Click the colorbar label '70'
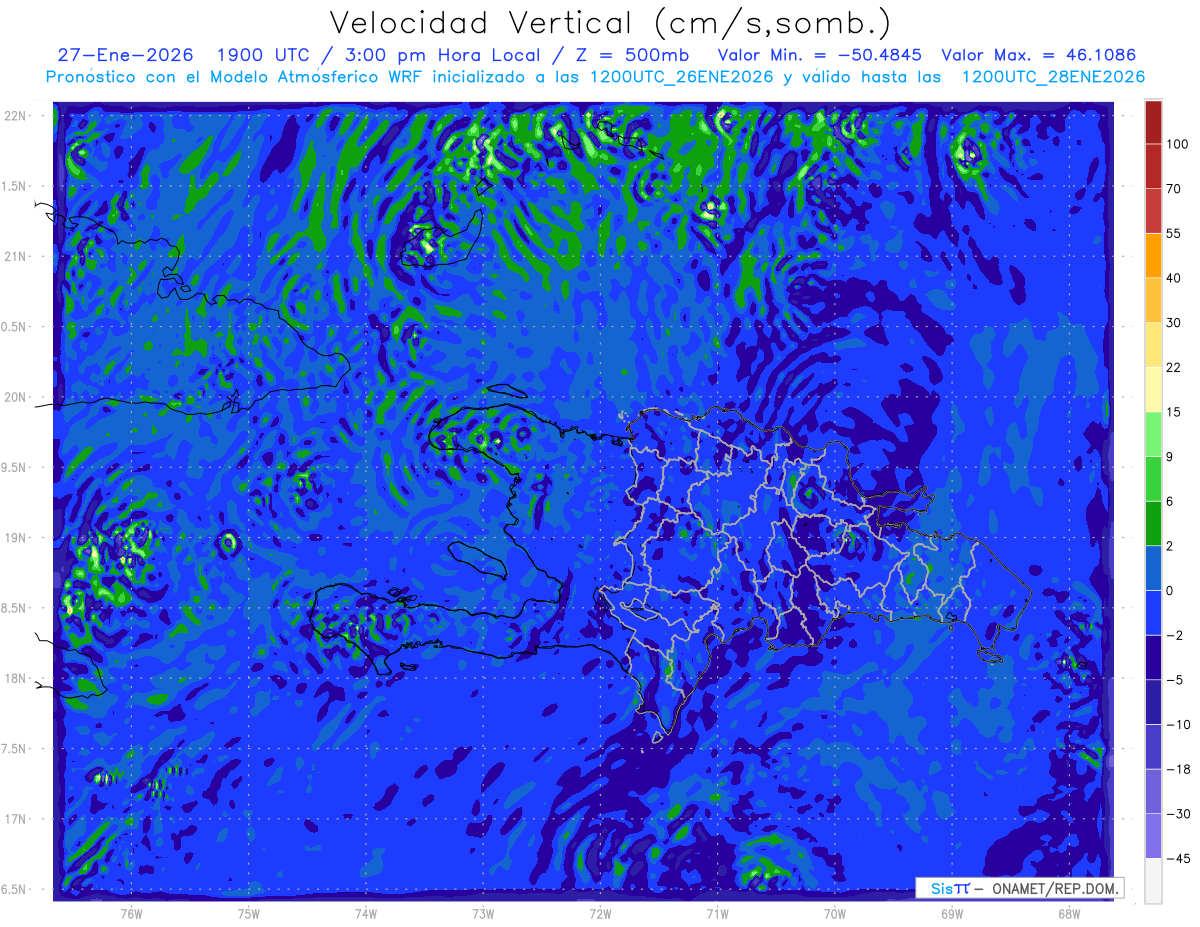This screenshot has width=1200, height=927. [x=1174, y=189]
